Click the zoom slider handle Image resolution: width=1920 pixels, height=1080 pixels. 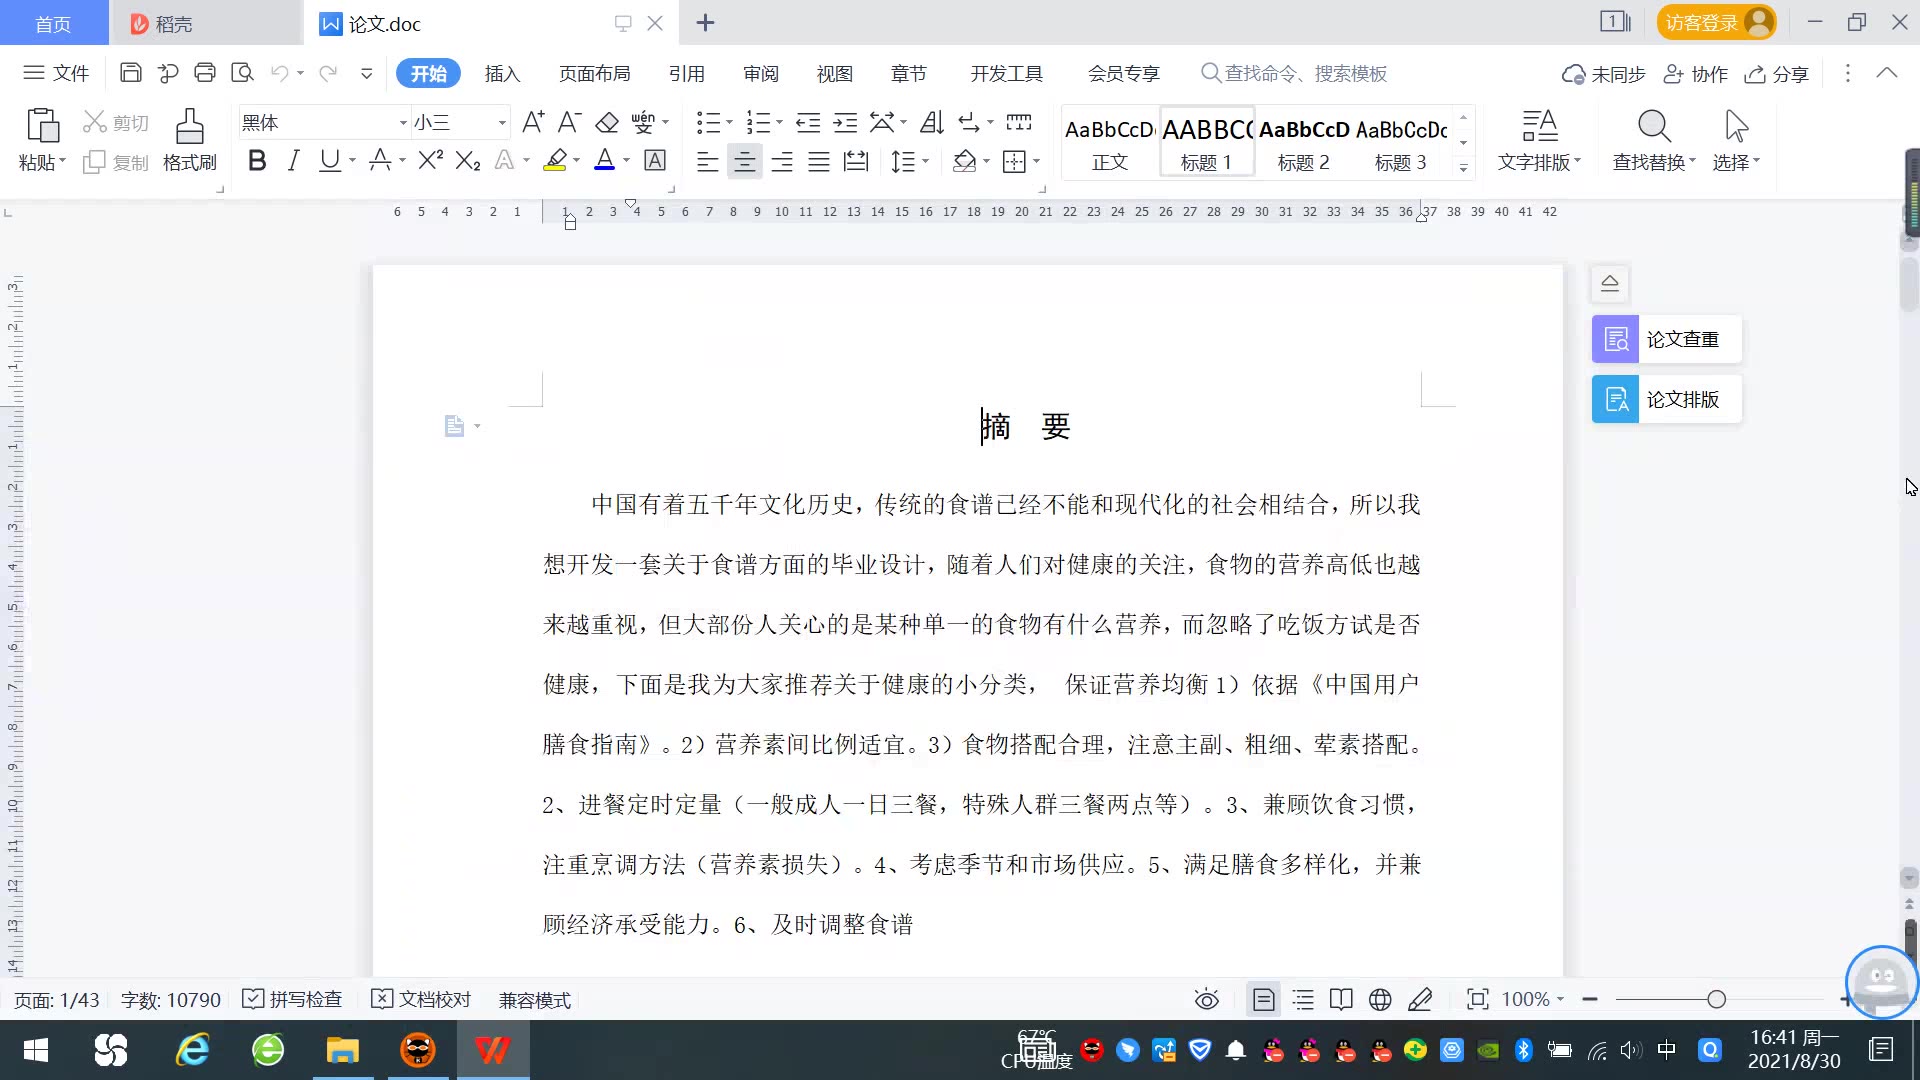1716,999
